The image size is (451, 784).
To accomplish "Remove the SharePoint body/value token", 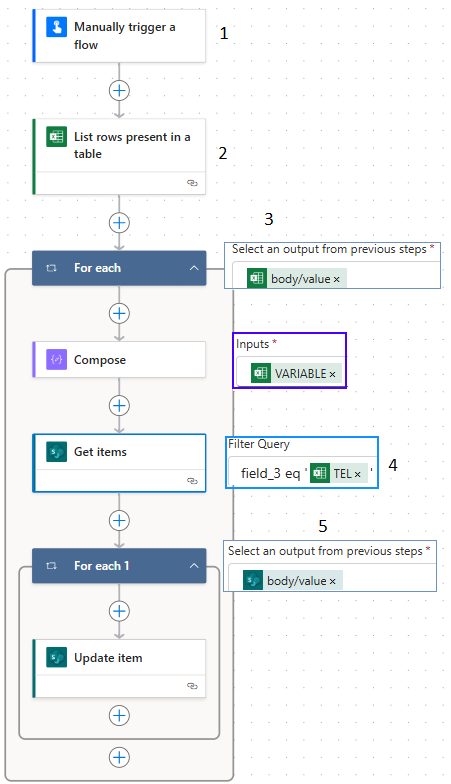I will click(x=332, y=581).
